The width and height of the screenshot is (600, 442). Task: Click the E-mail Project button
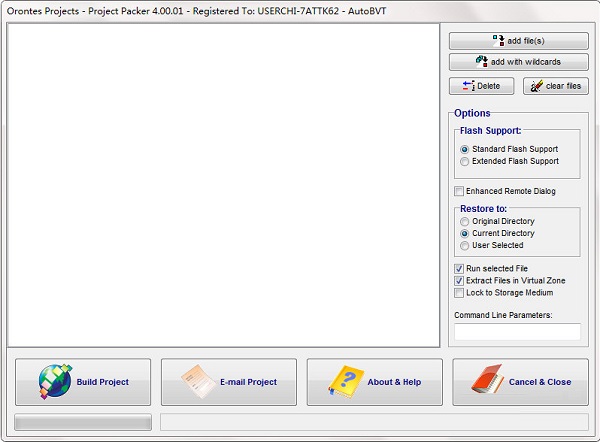click(229, 382)
